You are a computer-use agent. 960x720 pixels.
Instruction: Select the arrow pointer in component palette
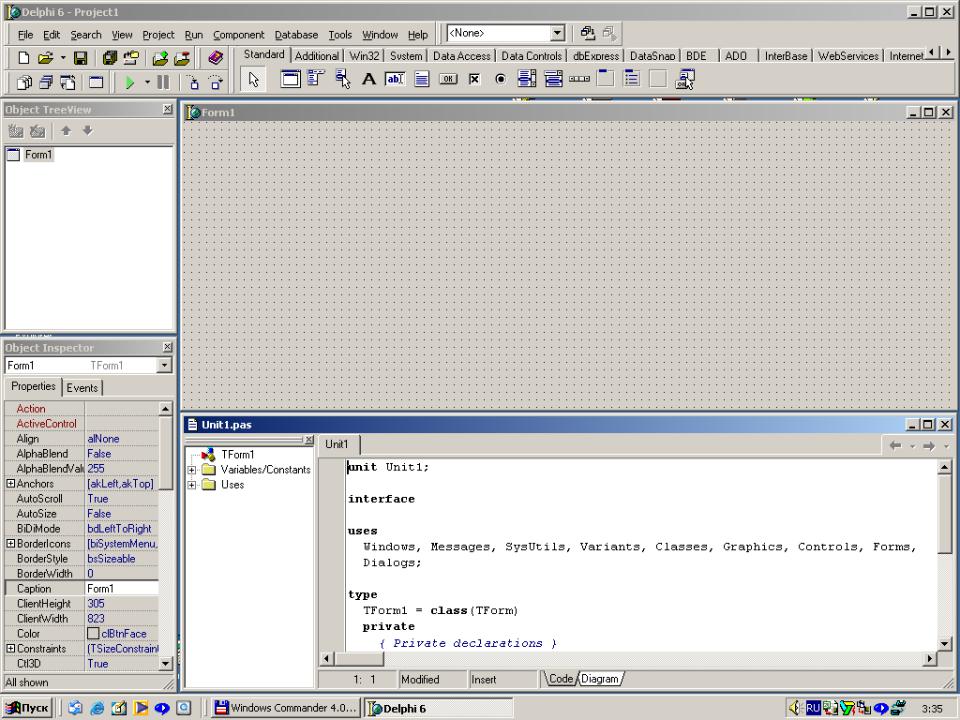(253, 80)
